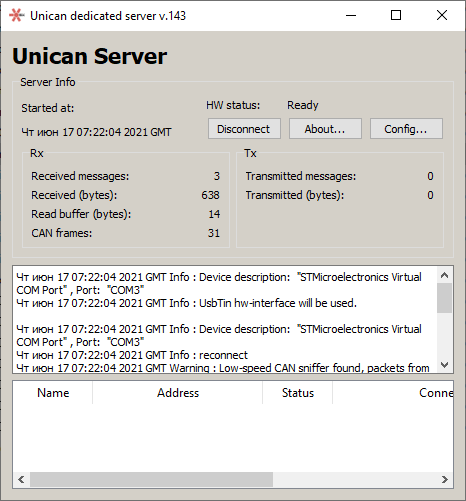Click the log line ending with 'reconnect'
The width and height of the screenshot is (466, 501).
(x=132, y=355)
